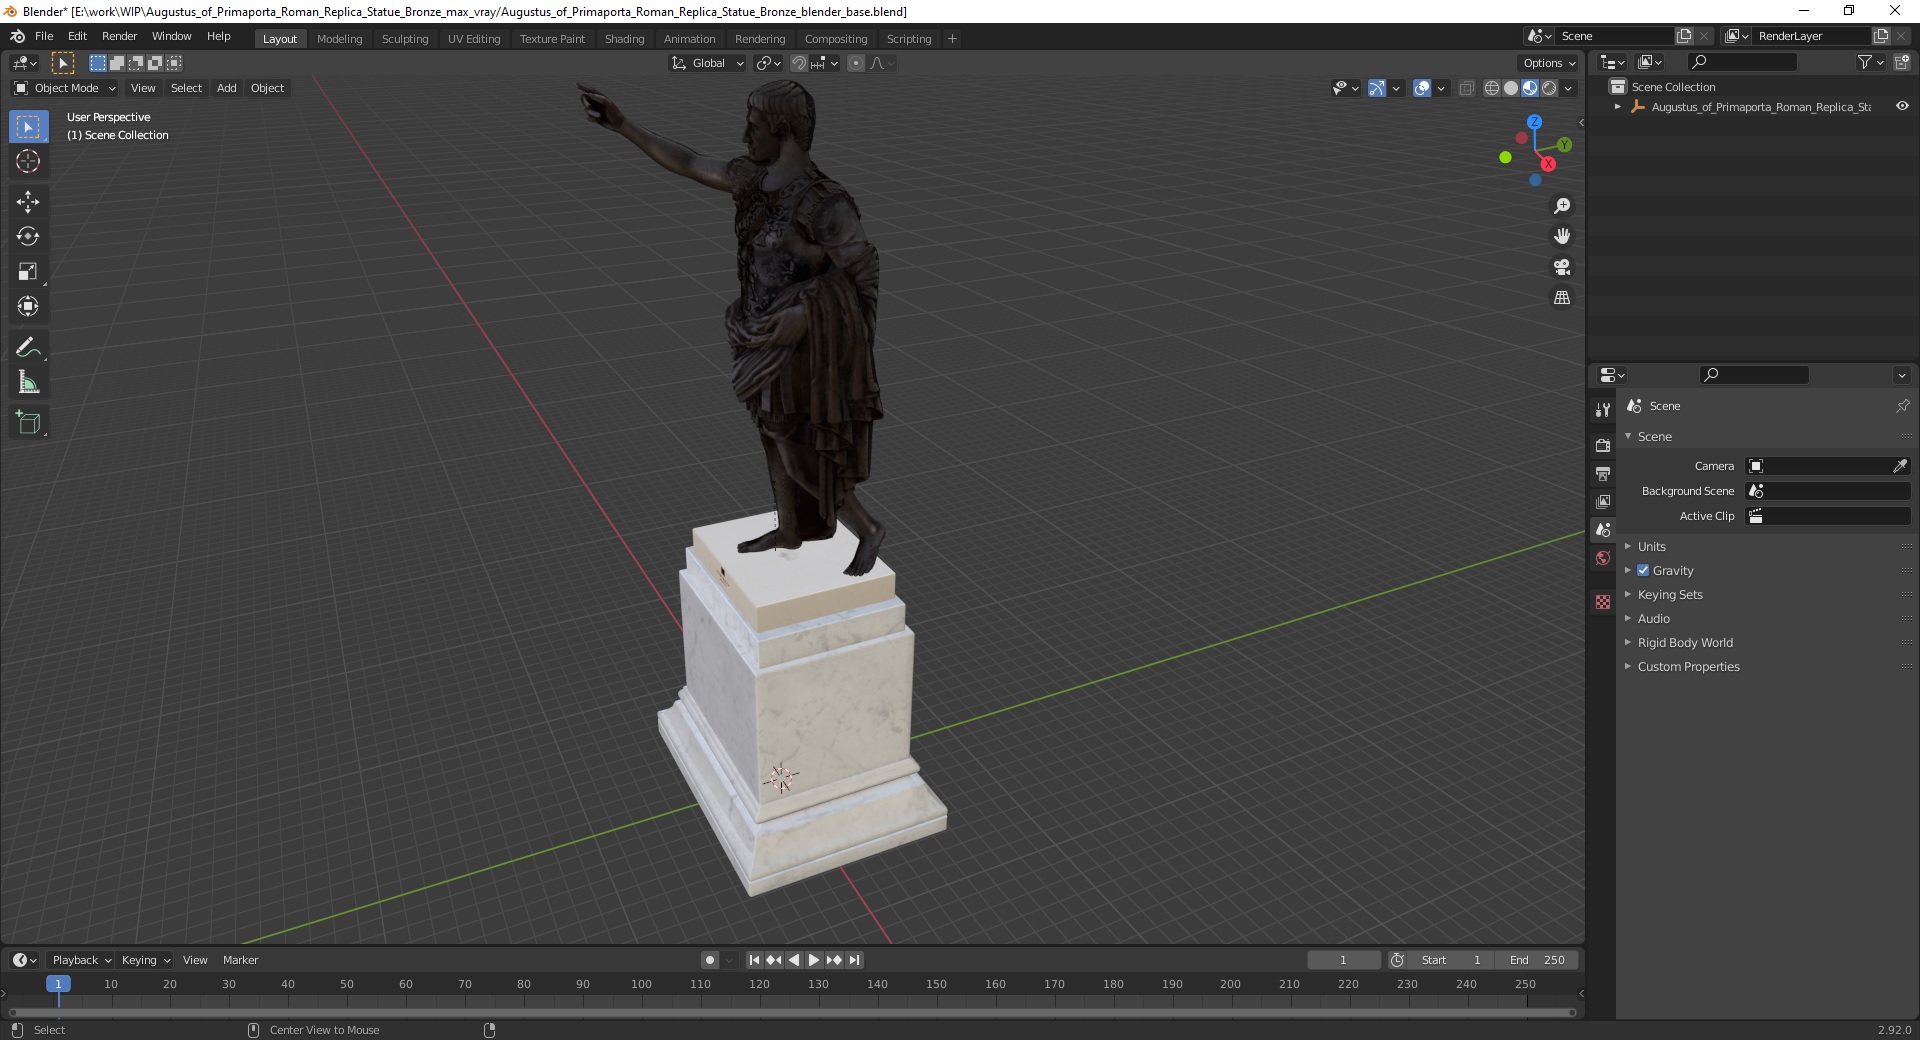Expand the Units panel
The height and width of the screenshot is (1040, 1920).
tap(1652, 547)
